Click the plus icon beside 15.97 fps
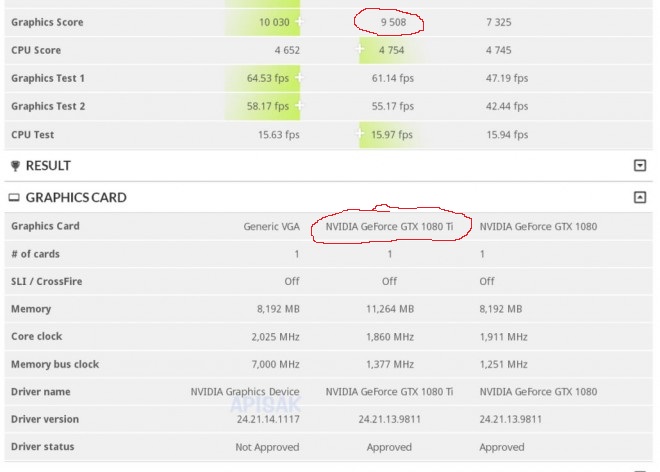660x472 pixels. pos(363,133)
